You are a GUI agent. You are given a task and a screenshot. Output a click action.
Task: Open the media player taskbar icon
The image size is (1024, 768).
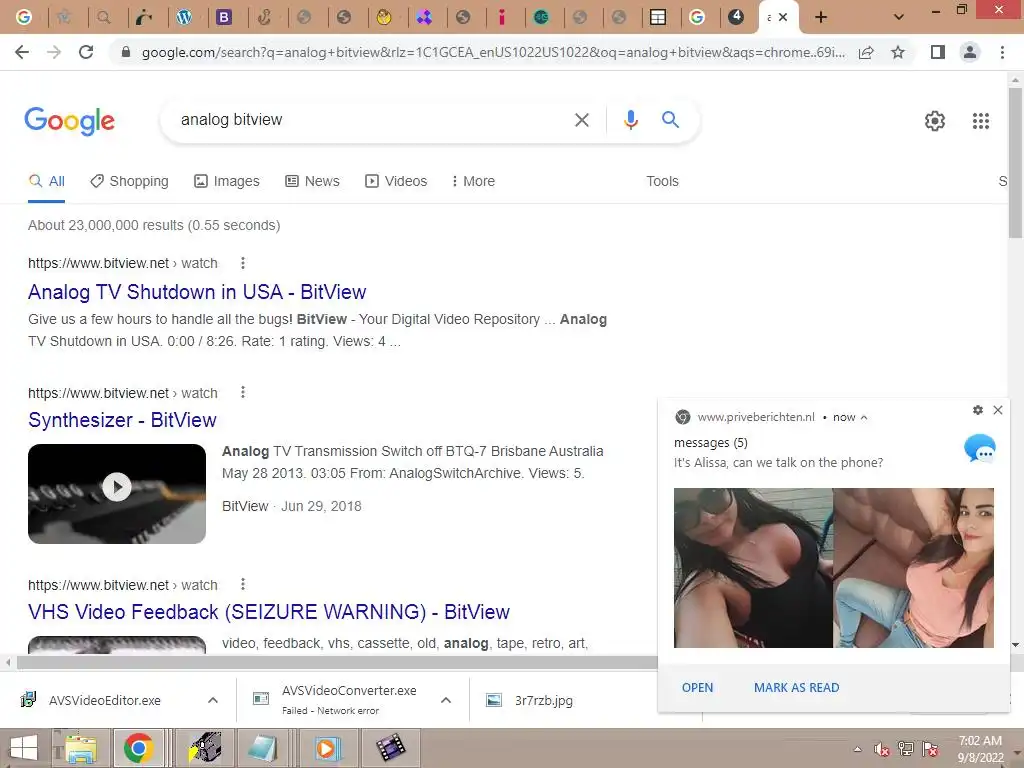(326, 748)
